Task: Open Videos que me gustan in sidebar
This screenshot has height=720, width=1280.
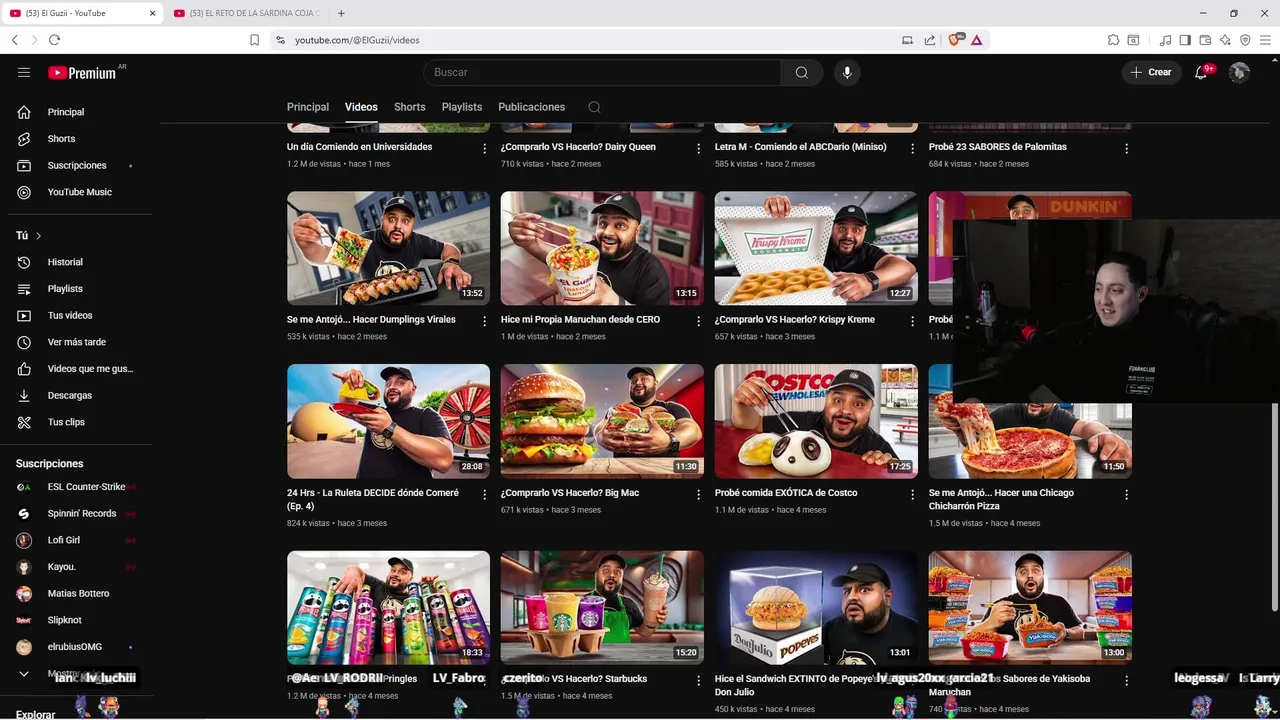Action: 80,369
